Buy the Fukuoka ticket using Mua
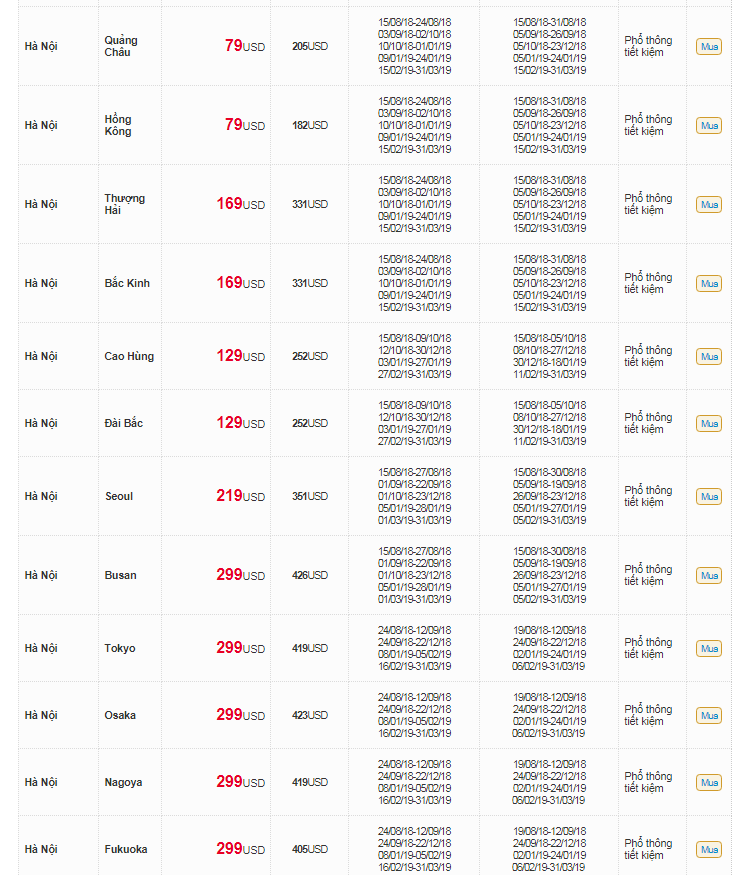This screenshot has width=753, height=875. 708,849
